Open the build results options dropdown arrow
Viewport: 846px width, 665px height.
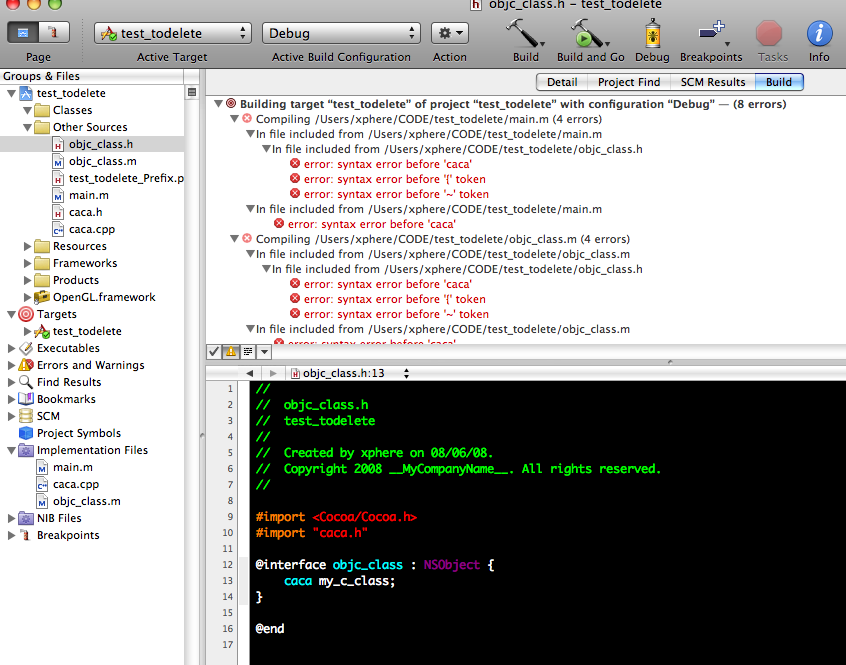(264, 352)
